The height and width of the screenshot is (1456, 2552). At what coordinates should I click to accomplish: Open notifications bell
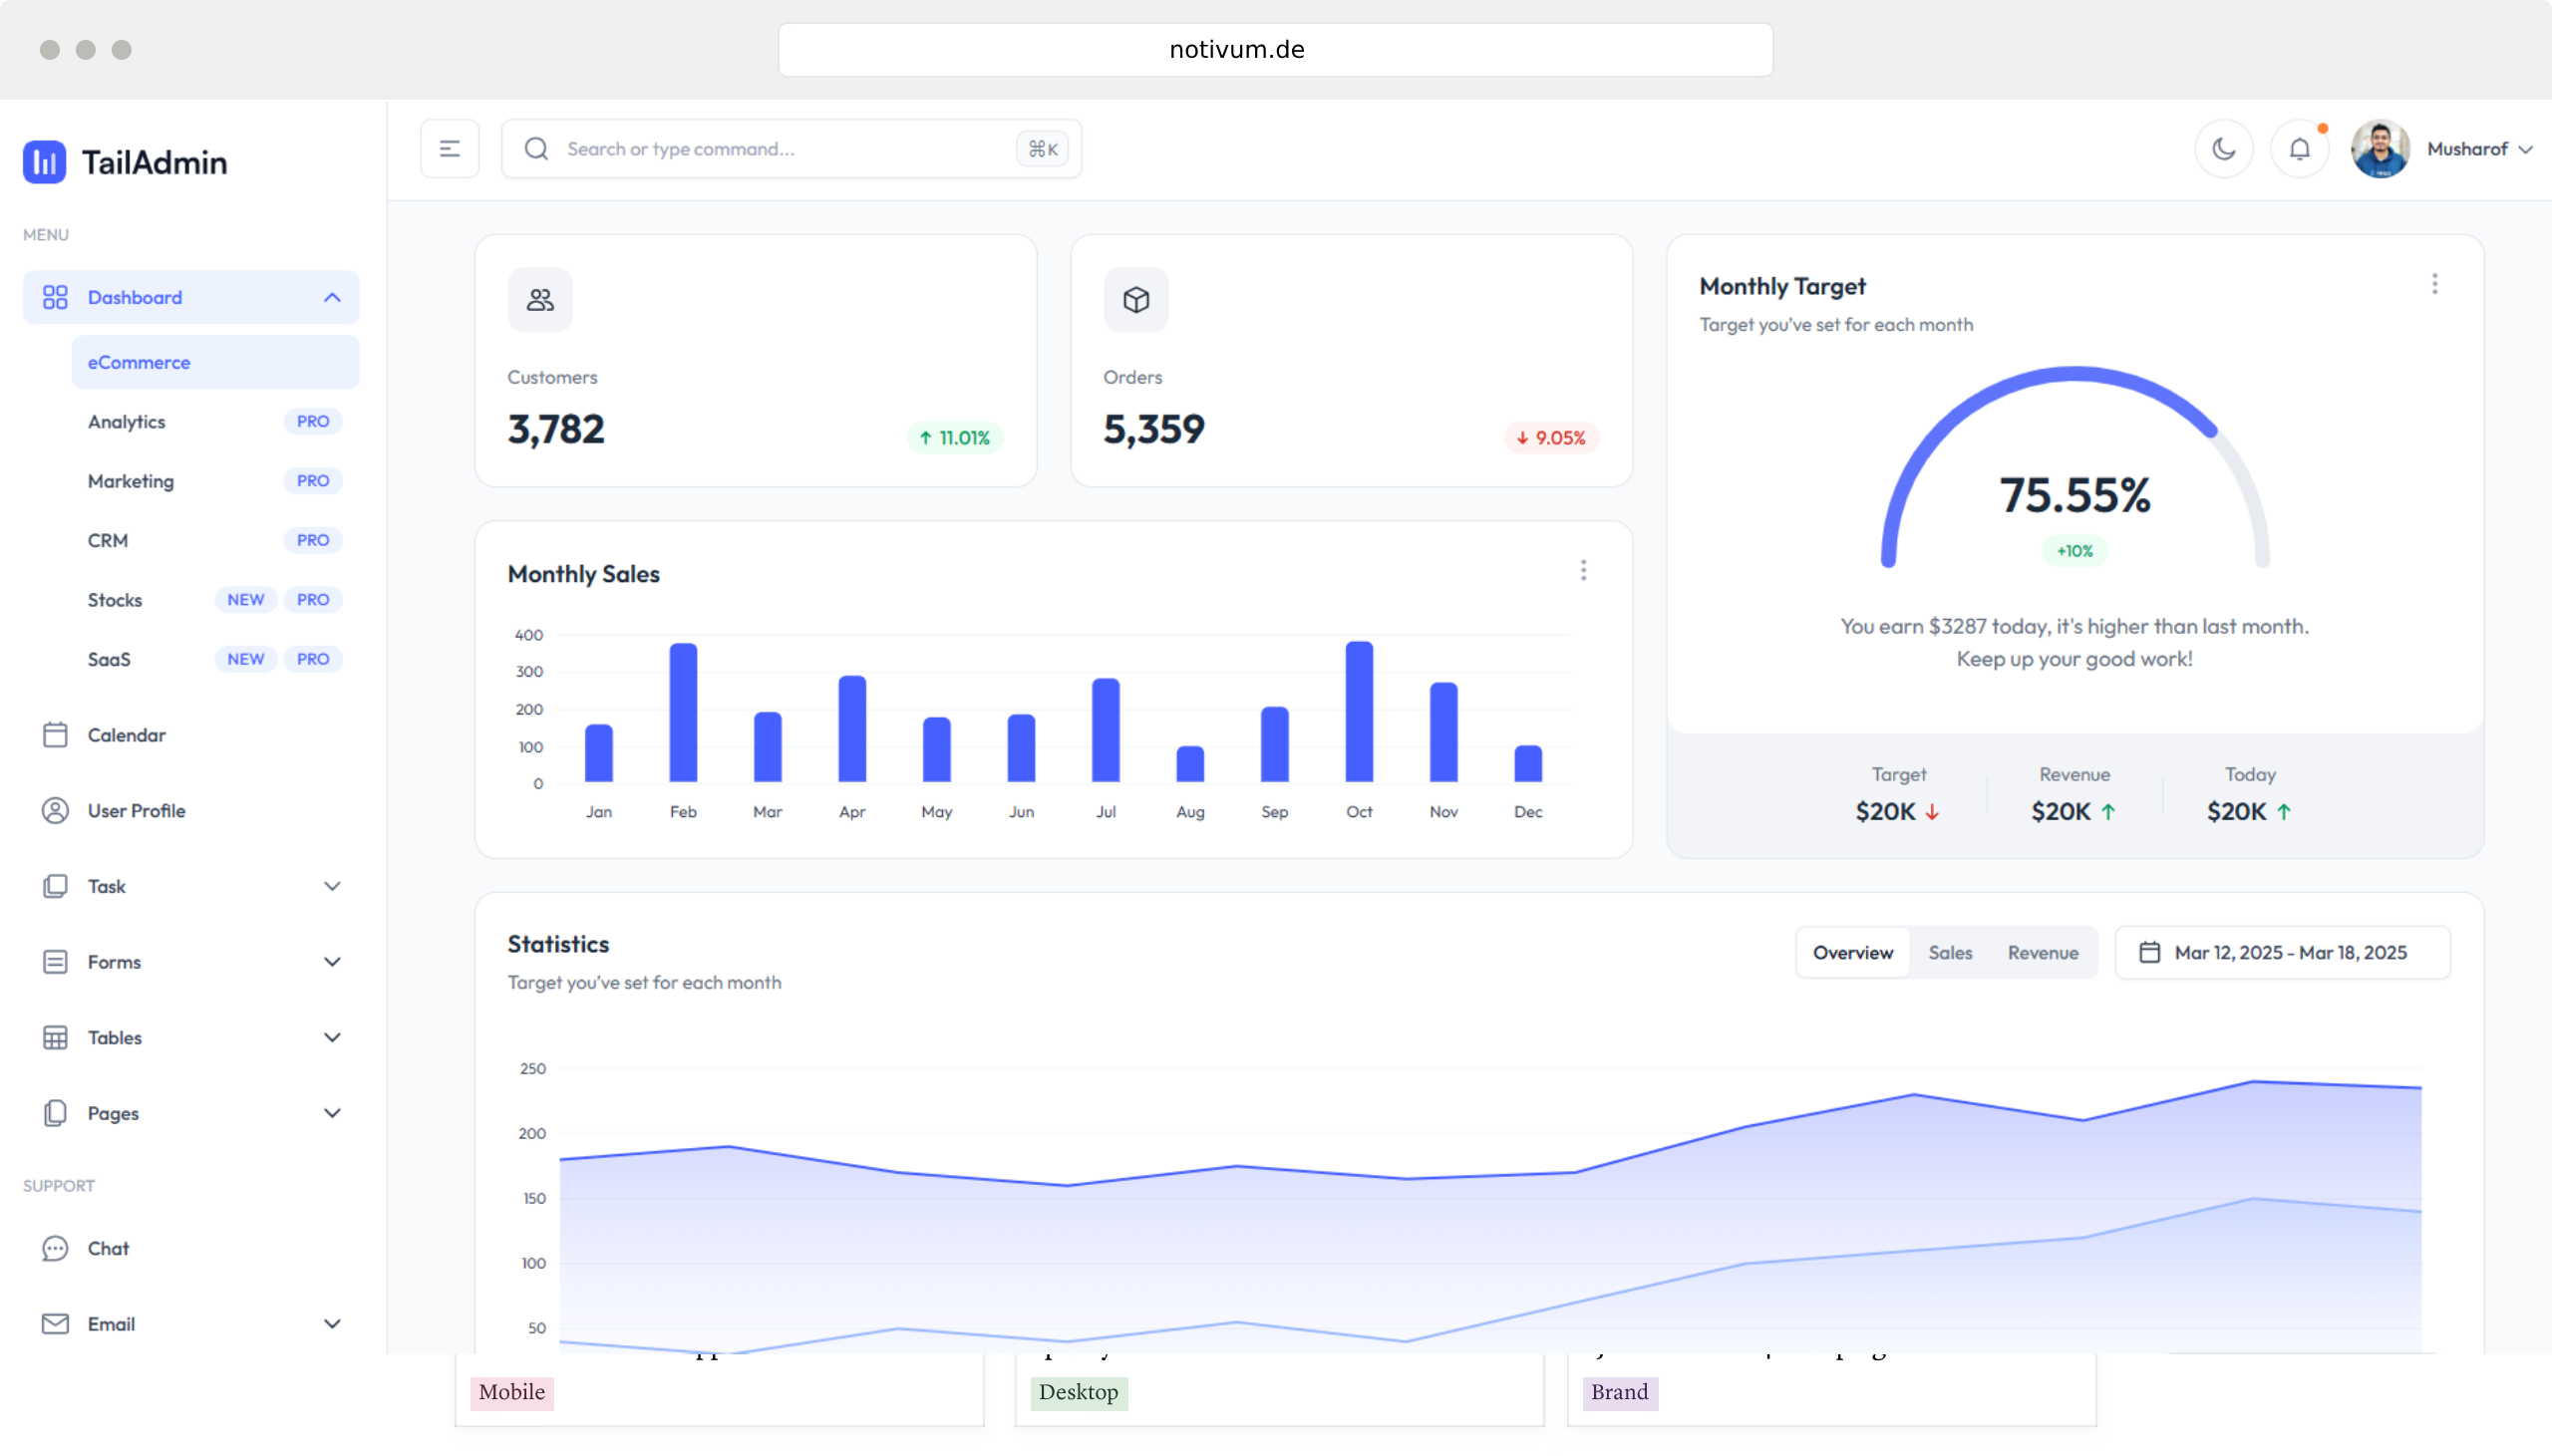(2300, 149)
